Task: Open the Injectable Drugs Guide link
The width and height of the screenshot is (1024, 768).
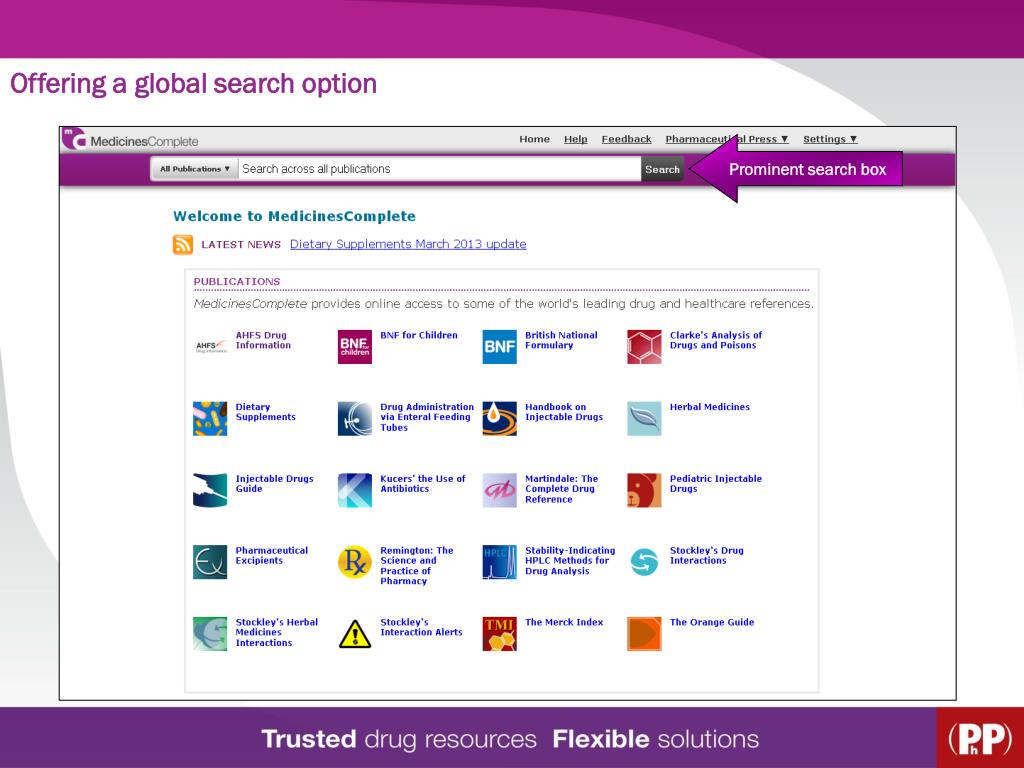Action: pyautogui.click(x=274, y=484)
